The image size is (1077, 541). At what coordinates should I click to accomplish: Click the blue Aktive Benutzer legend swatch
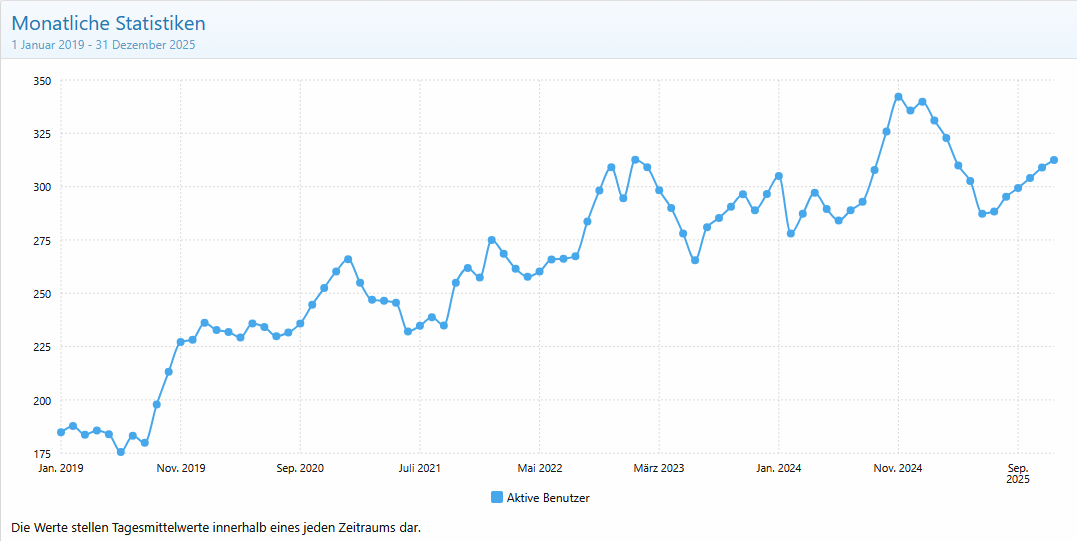(x=497, y=498)
